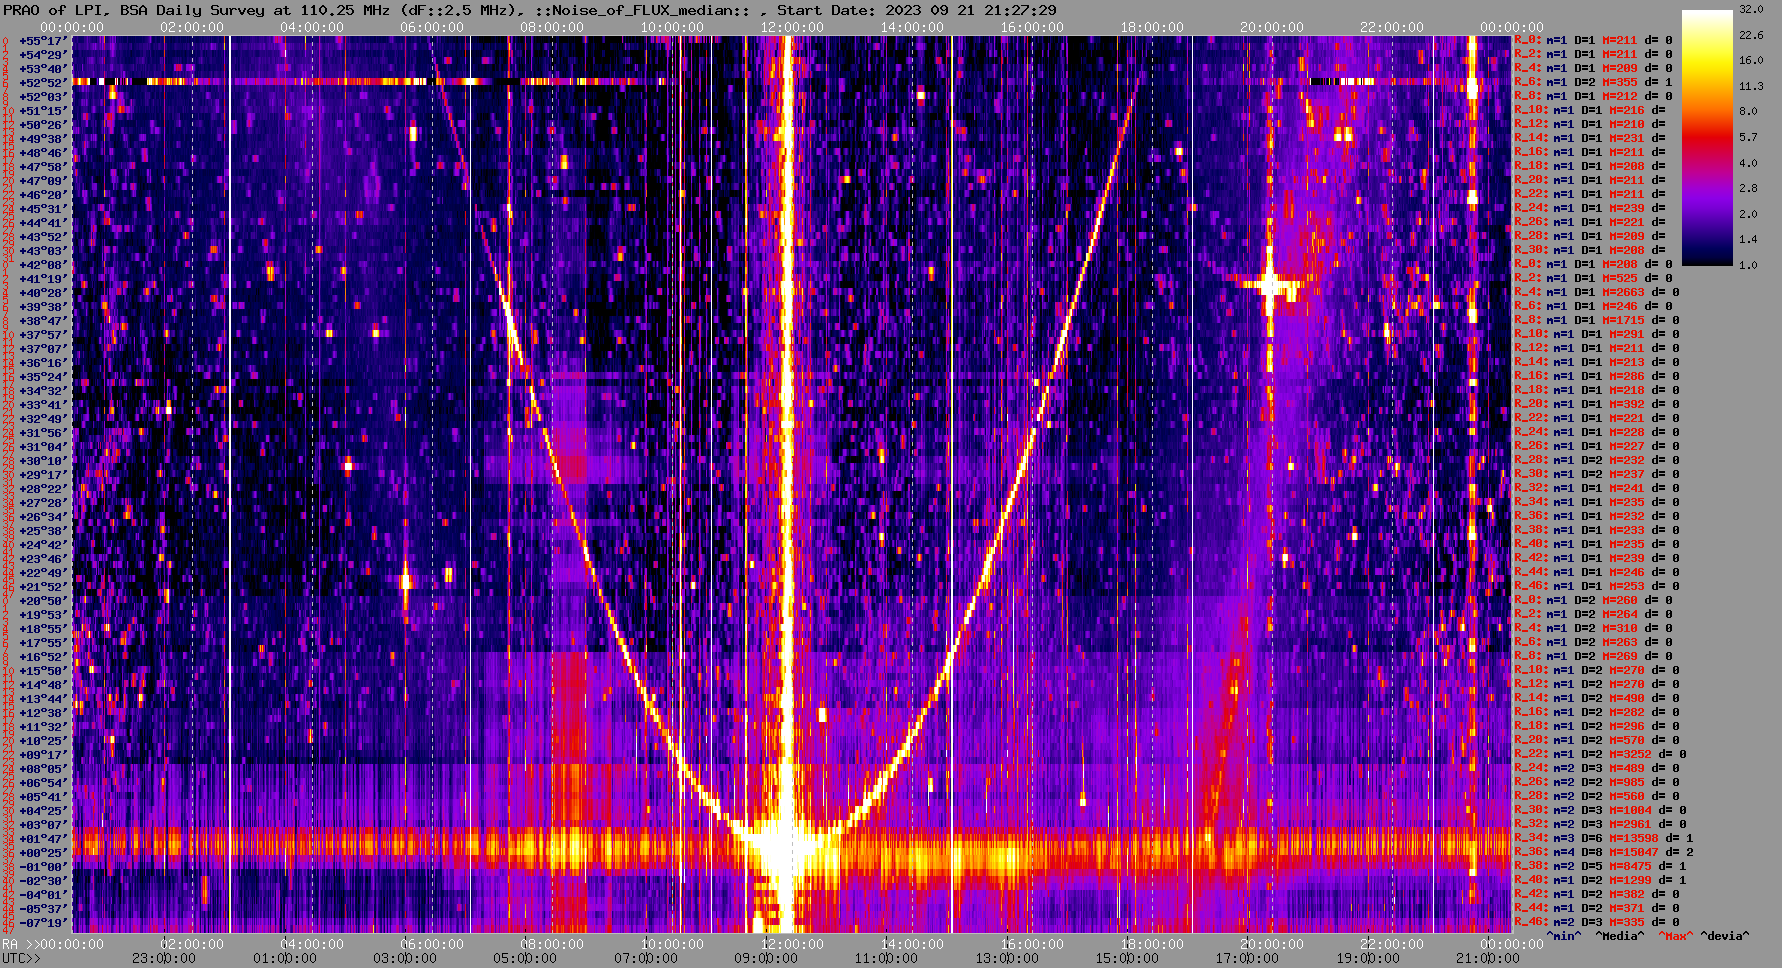This screenshot has width=1782, height=968.
Task: Click the +29°17' declination label
Action: [x=42, y=475]
